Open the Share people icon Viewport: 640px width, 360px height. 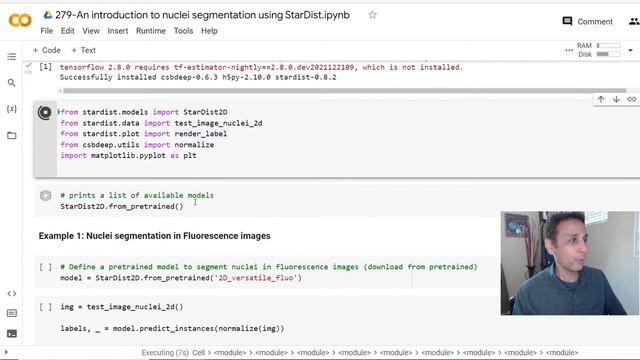634,21
